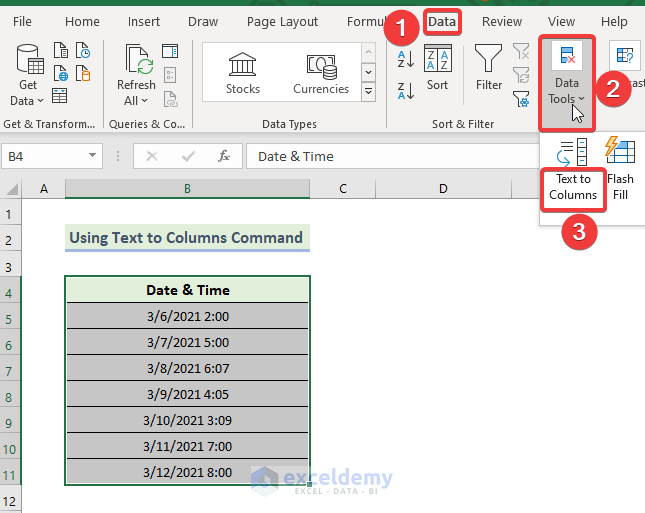Switch to the Draw tab
Image resolution: width=645 pixels, height=513 pixels.
(x=203, y=21)
